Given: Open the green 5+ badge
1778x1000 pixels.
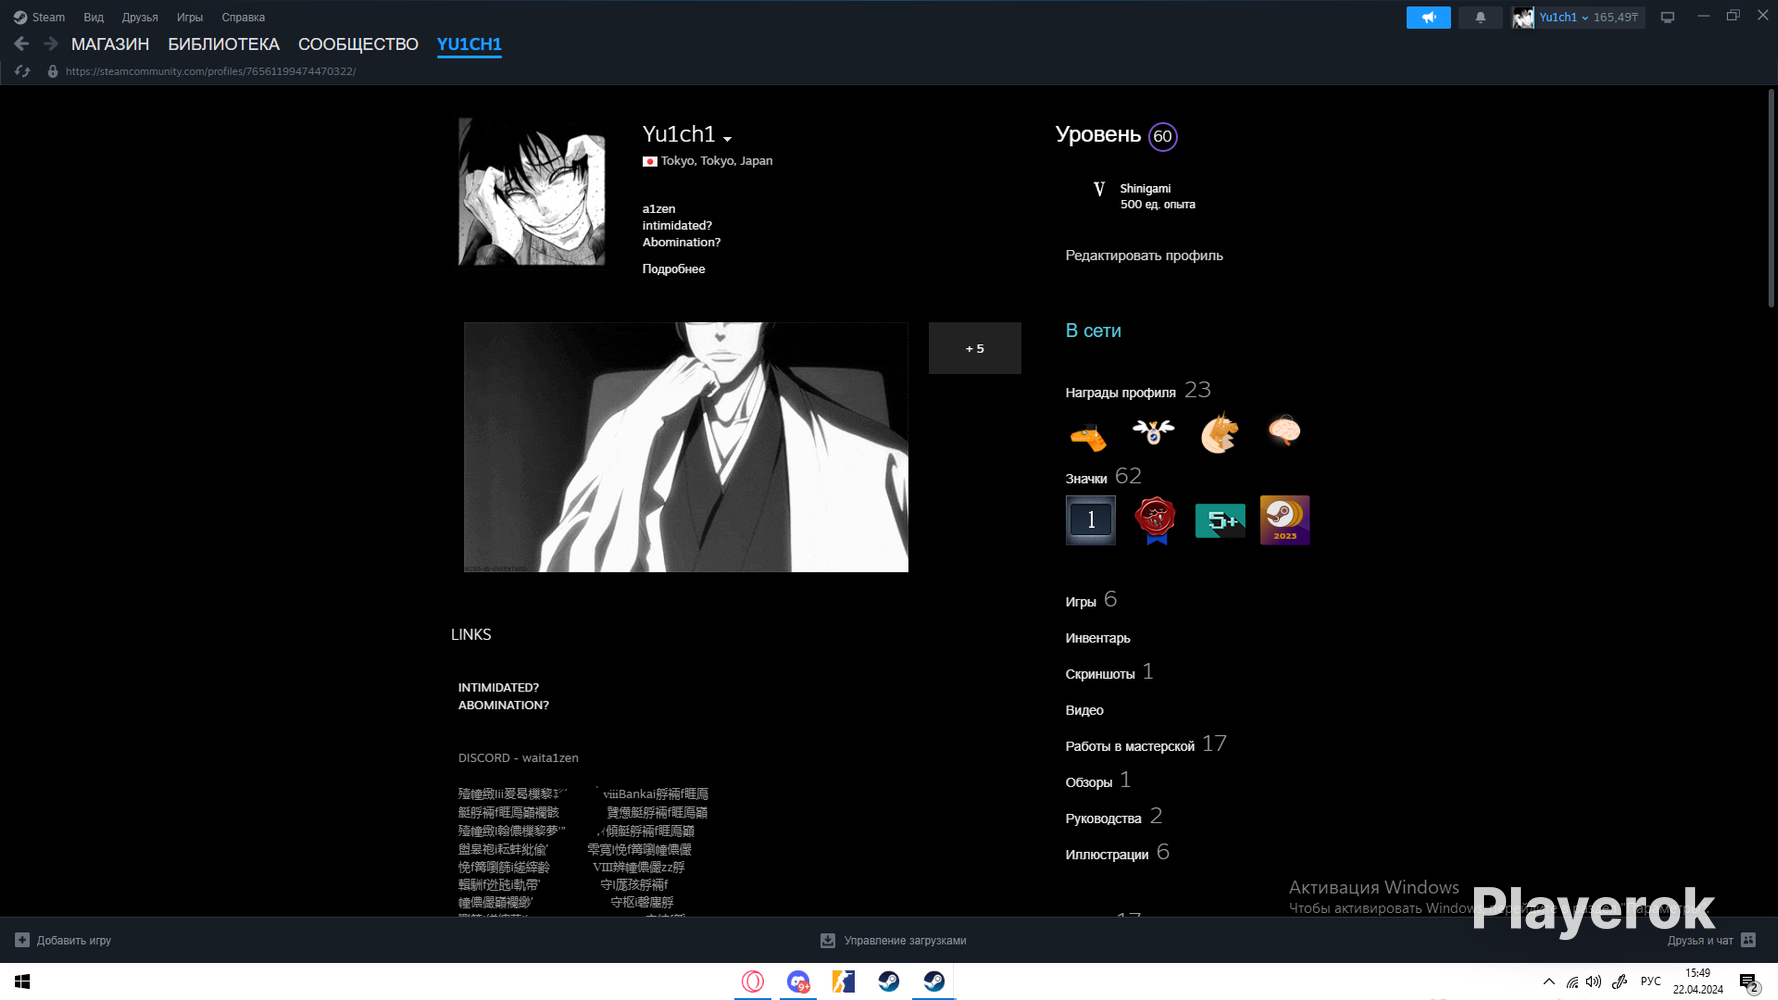Looking at the screenshot, I should pos(1220,521).
